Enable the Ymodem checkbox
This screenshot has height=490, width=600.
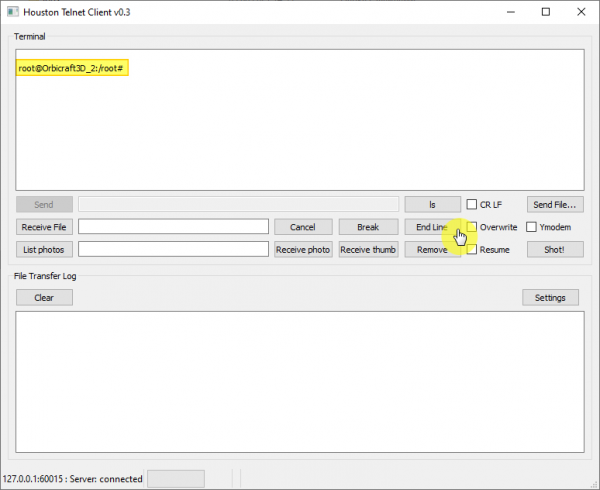[532, 227]
